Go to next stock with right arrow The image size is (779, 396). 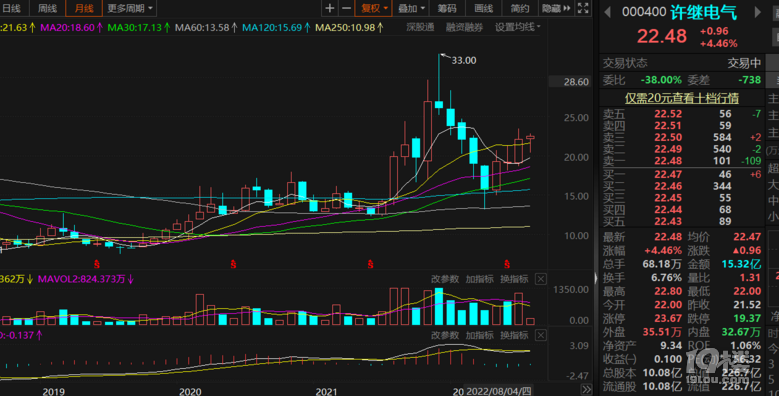(757, 12)
